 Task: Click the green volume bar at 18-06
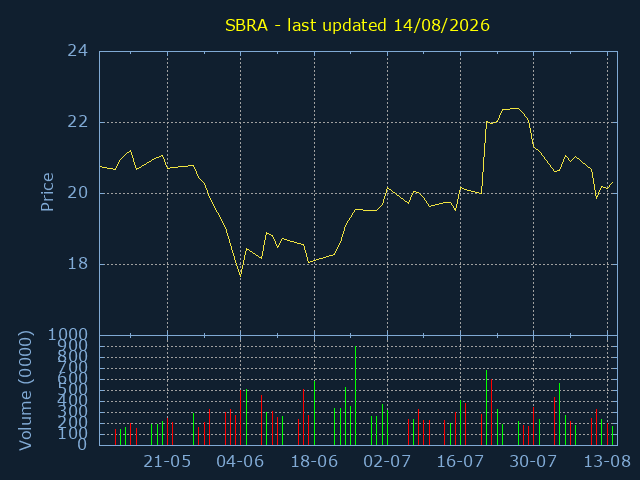coord(314,413)
